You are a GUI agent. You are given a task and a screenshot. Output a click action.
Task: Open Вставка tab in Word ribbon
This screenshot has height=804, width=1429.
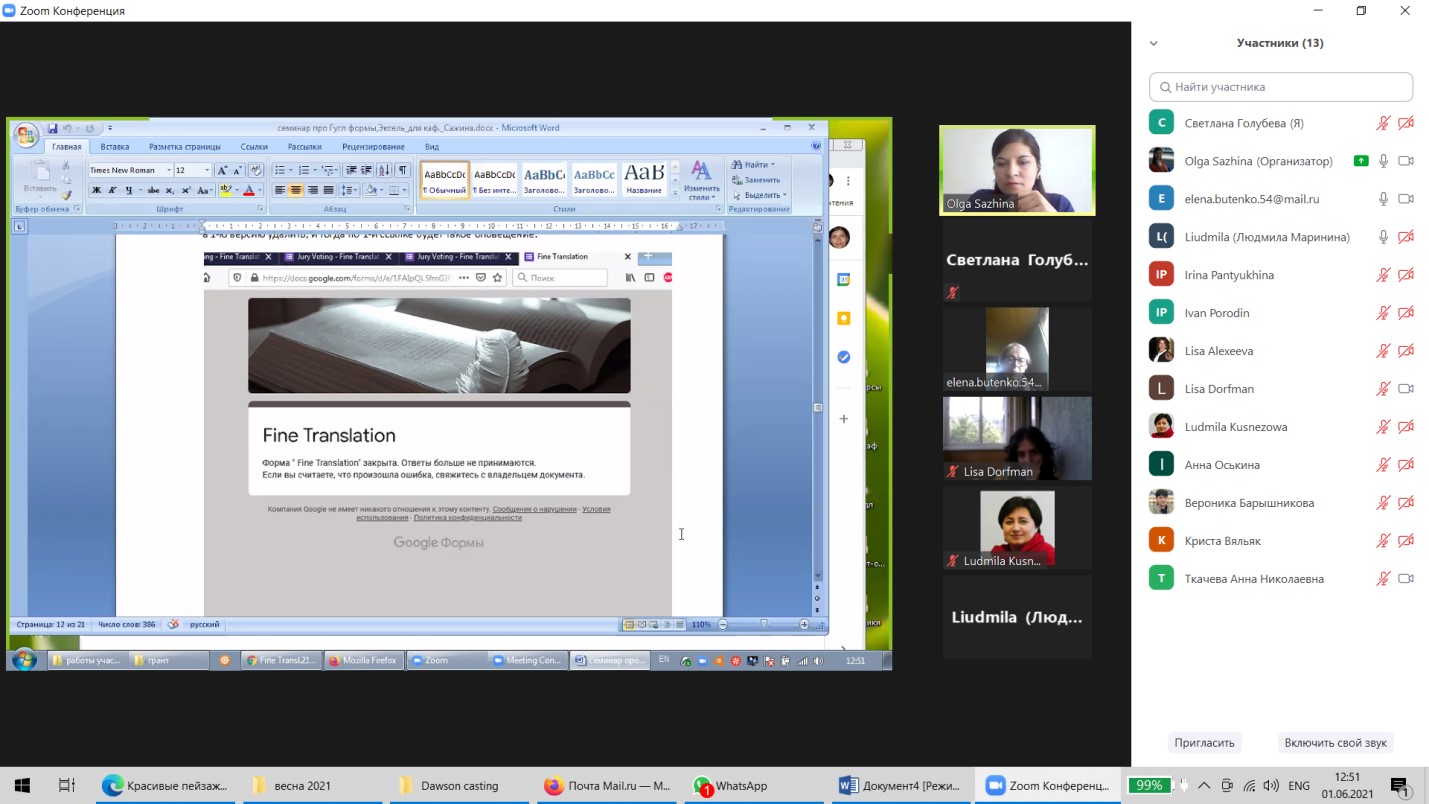pos(115,147)
